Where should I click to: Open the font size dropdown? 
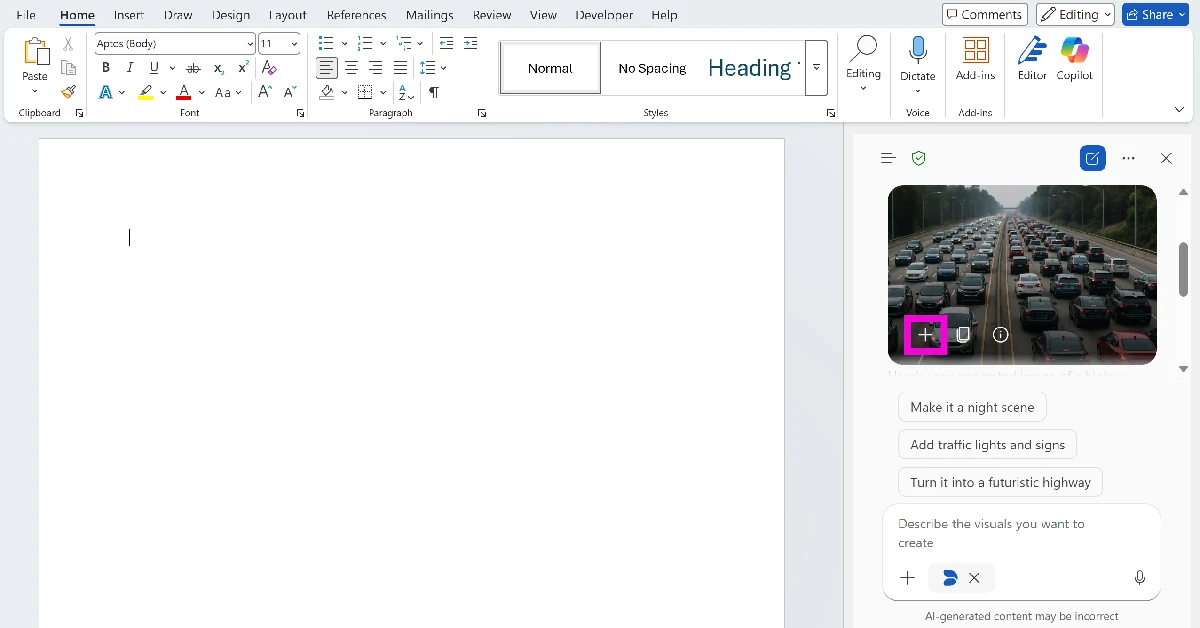point(293,43)
